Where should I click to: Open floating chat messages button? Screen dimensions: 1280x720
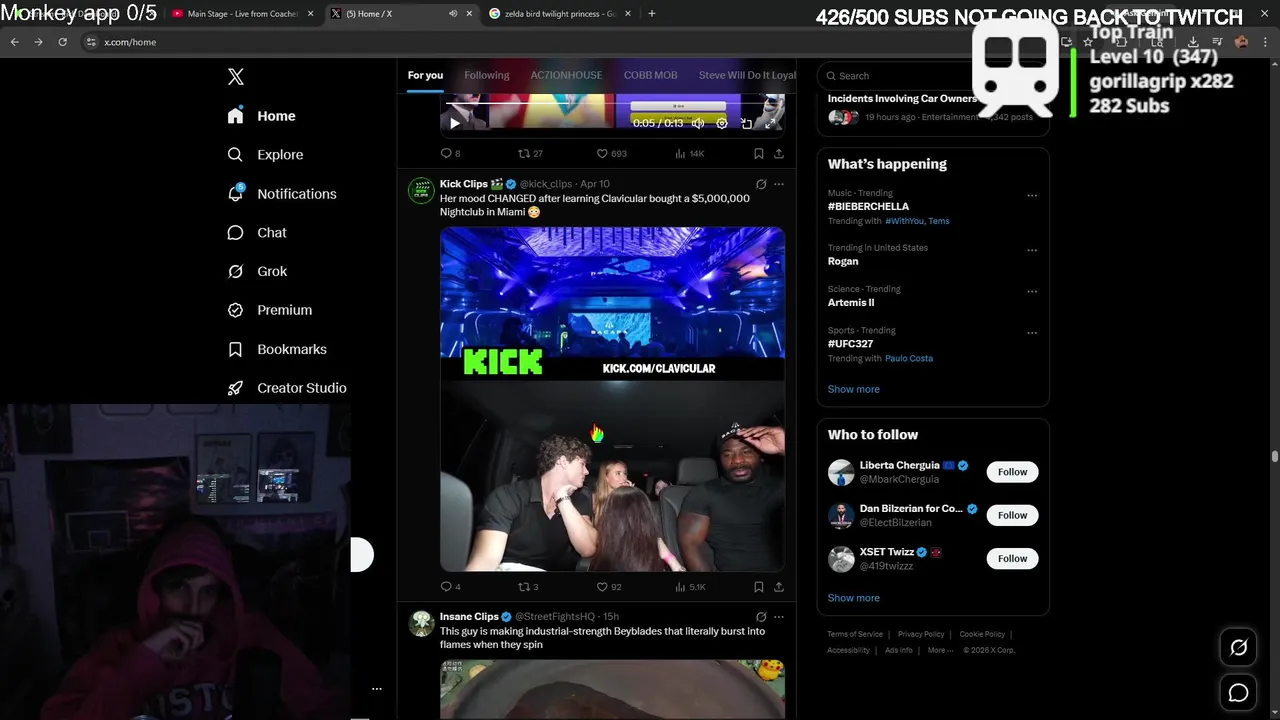1238,693
